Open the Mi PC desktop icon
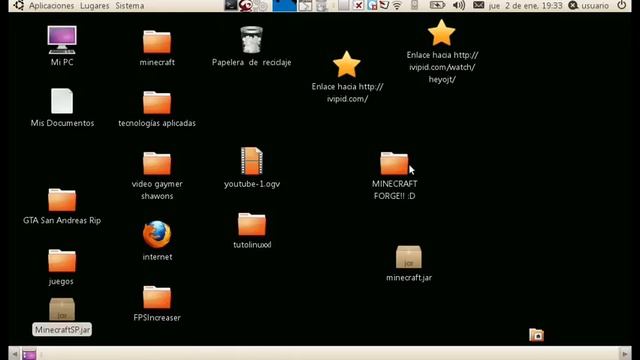 click(62, 40)
